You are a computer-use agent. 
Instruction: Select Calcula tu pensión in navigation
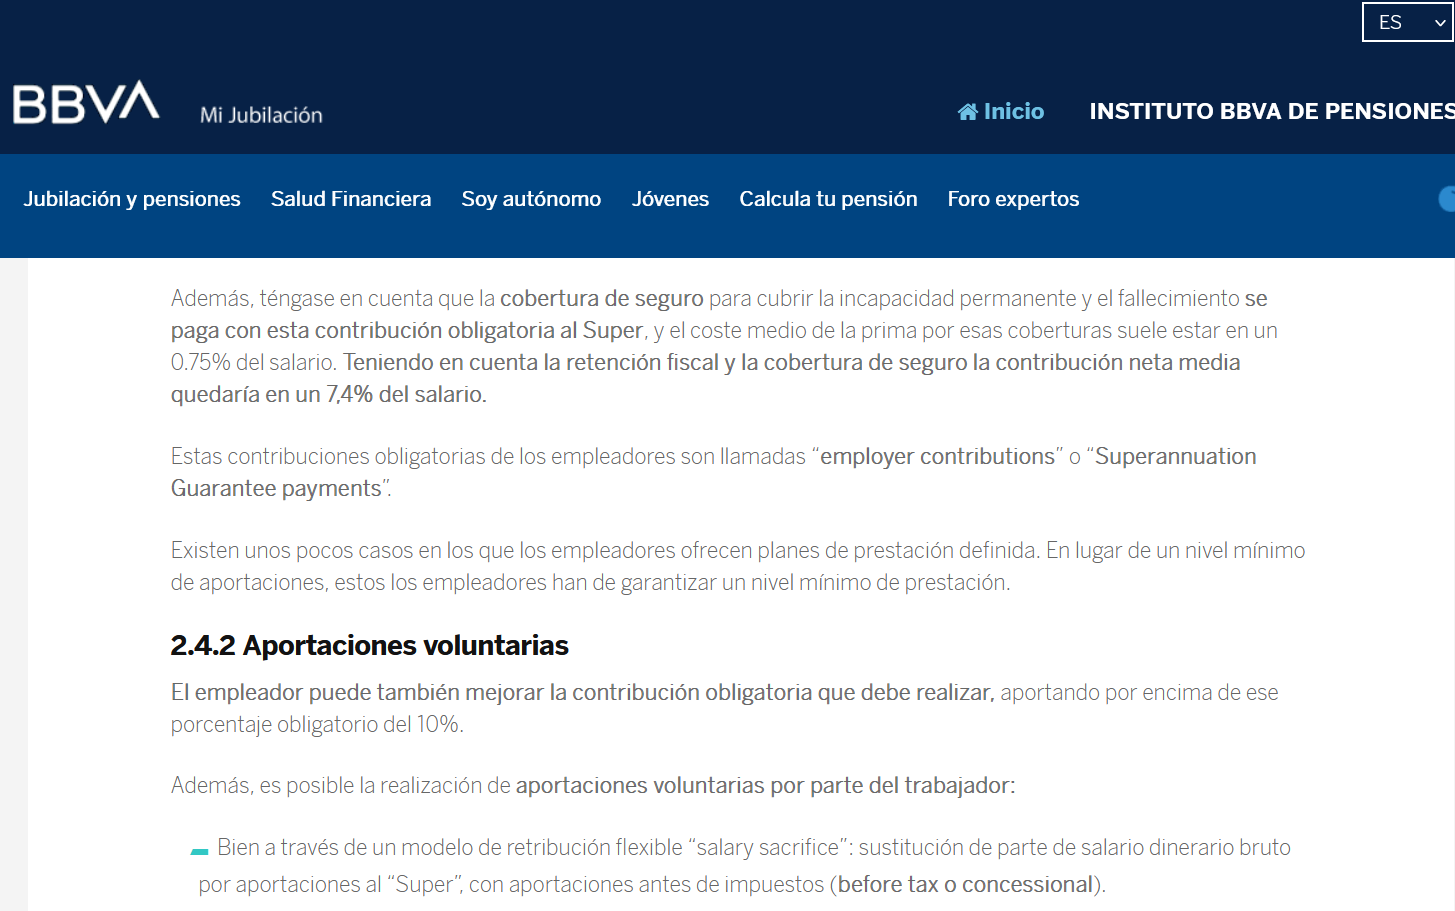[828, 199]
